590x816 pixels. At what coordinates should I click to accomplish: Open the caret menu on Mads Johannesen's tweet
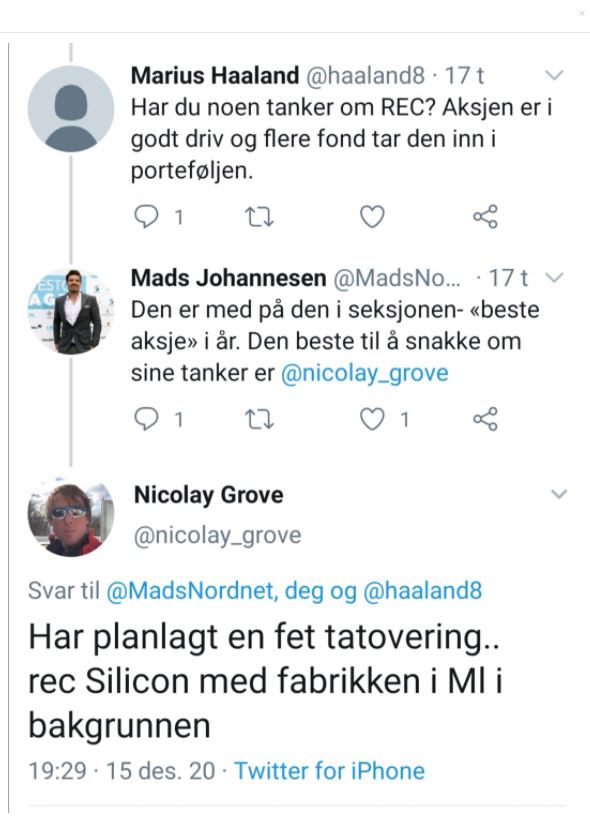pos(553,277)
